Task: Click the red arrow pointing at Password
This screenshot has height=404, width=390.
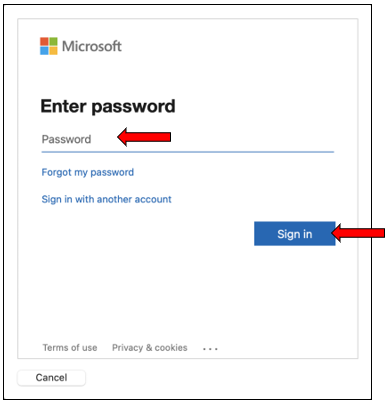Action: pyautogui.click(x=144, y=137)
